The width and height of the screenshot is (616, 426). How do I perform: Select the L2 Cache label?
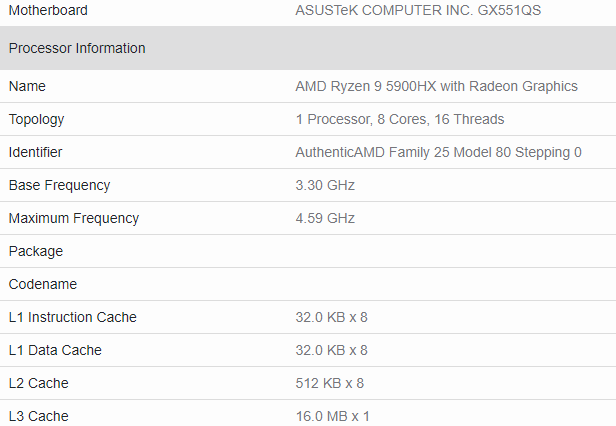(x=38, y=383)
